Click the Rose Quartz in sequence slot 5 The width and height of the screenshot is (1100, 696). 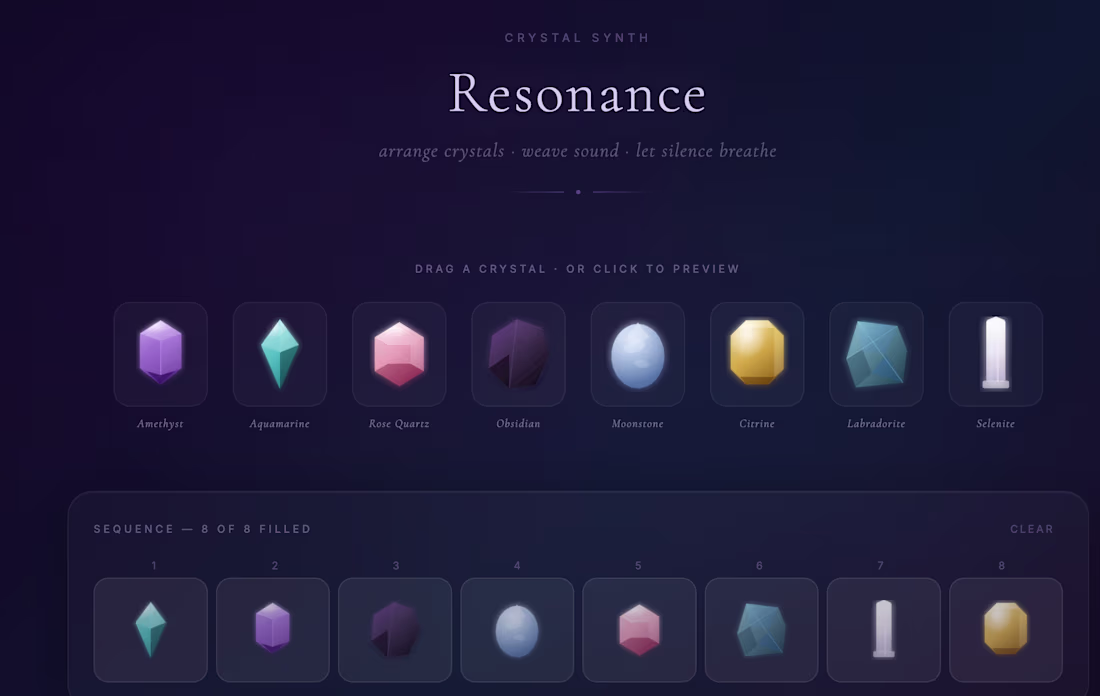[x=639, y=630]
